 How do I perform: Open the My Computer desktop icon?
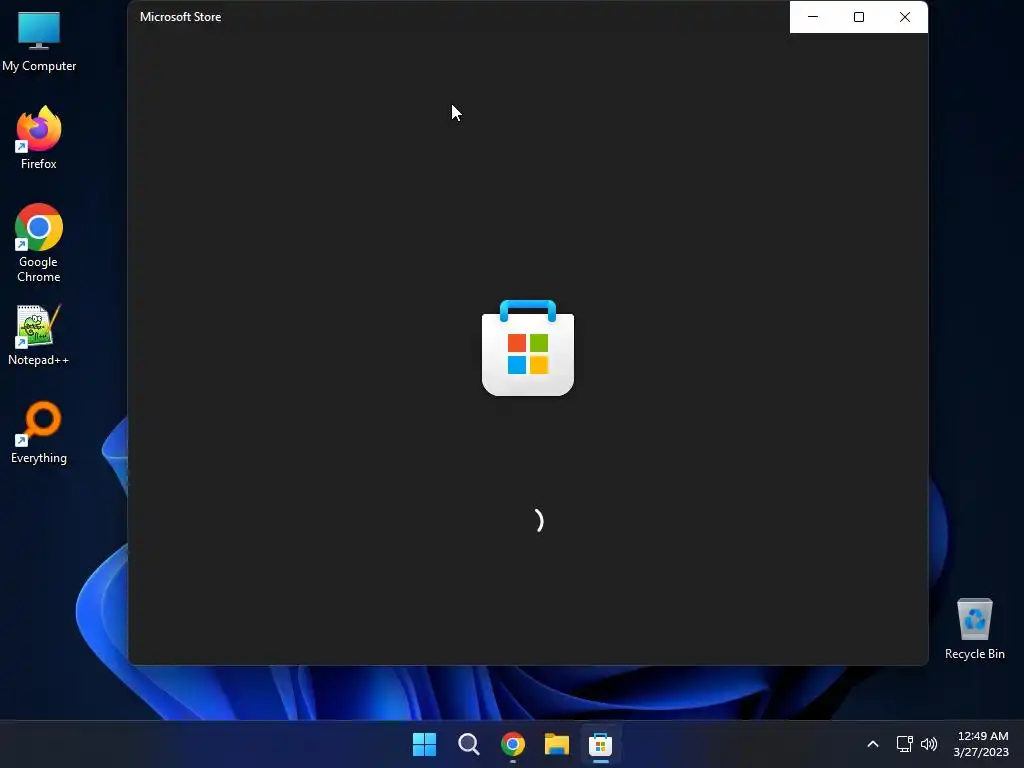(x=39, y=41)
